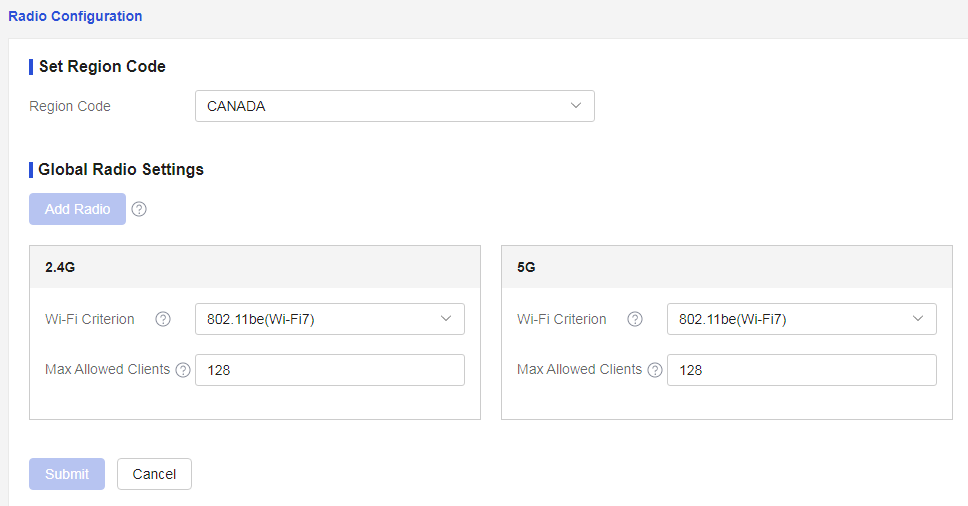Image resolution: width=968 pixels, height=506 pixels.
Task: Focus the 5G Max Allowed Clients field
Action: pos(802,370)
